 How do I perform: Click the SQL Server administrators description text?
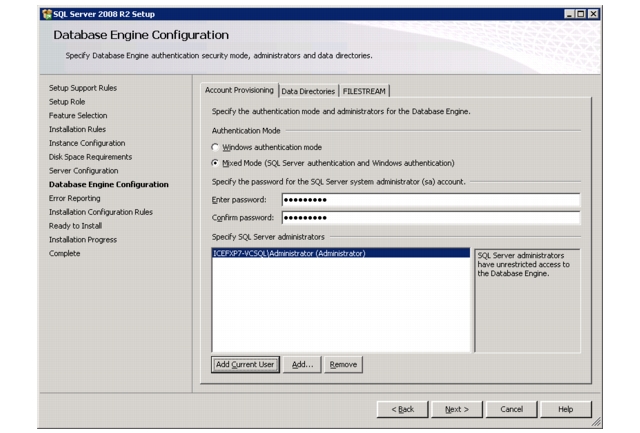tap(524, 264)
